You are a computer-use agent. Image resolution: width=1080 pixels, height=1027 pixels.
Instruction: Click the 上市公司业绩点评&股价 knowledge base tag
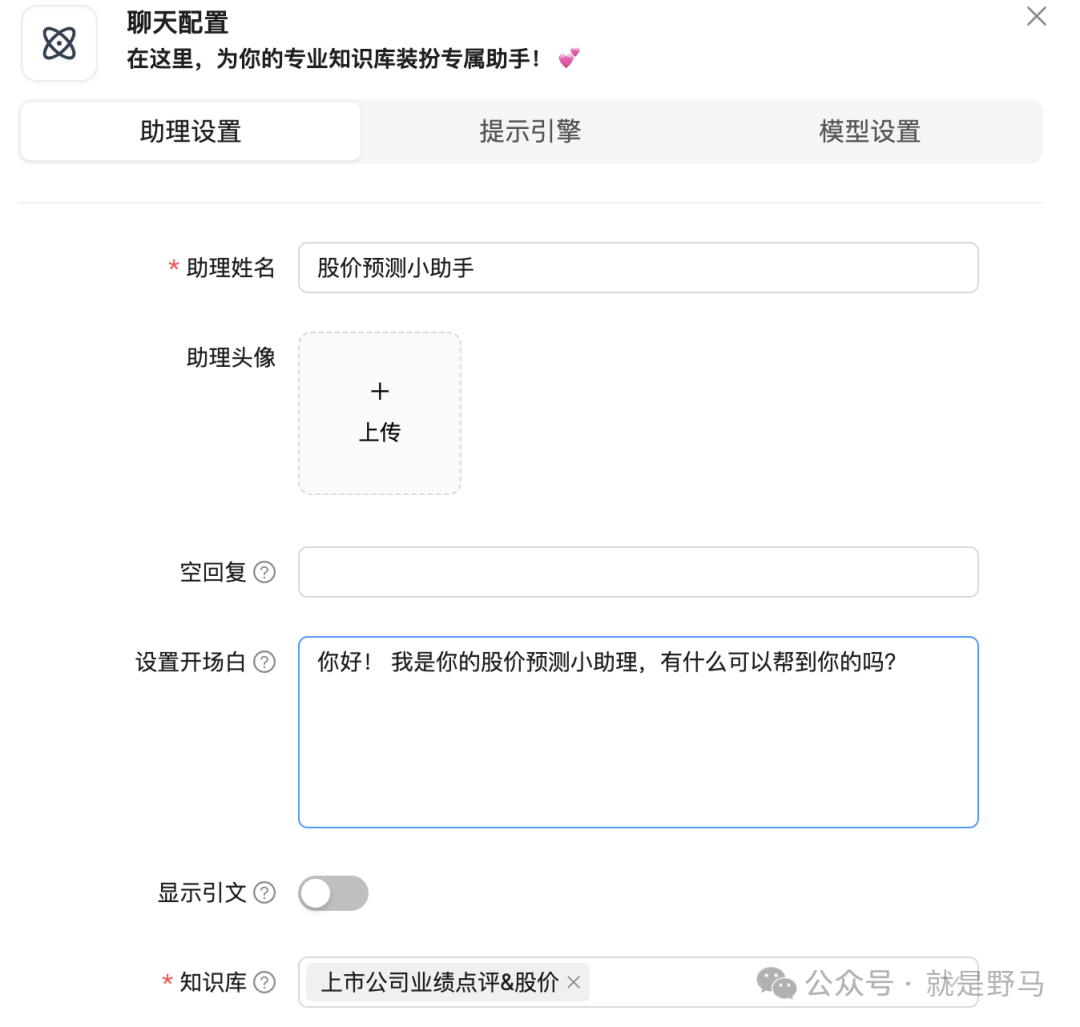(439, 983)
